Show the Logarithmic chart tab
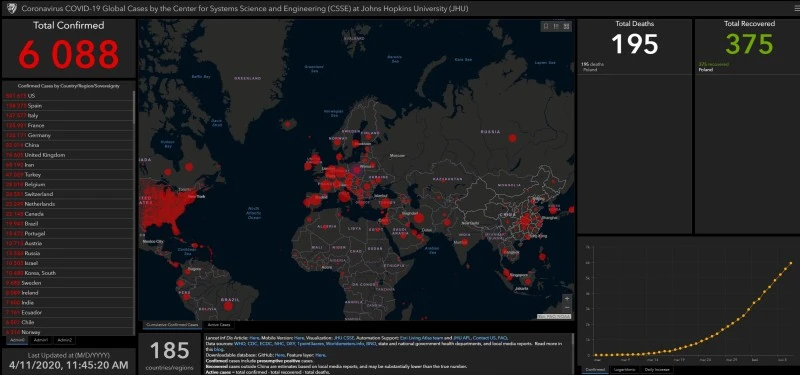The width and height of the screenshot is (800, 375). 624,369
